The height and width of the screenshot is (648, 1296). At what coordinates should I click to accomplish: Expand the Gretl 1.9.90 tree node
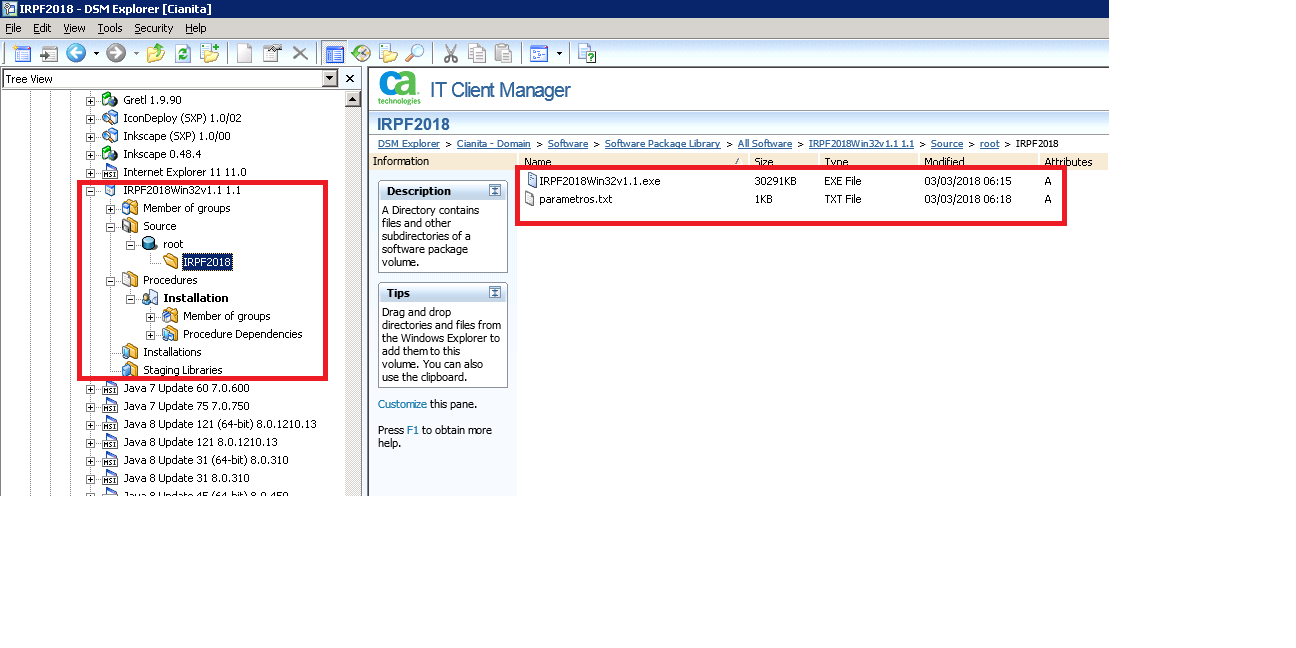(91, 100)
